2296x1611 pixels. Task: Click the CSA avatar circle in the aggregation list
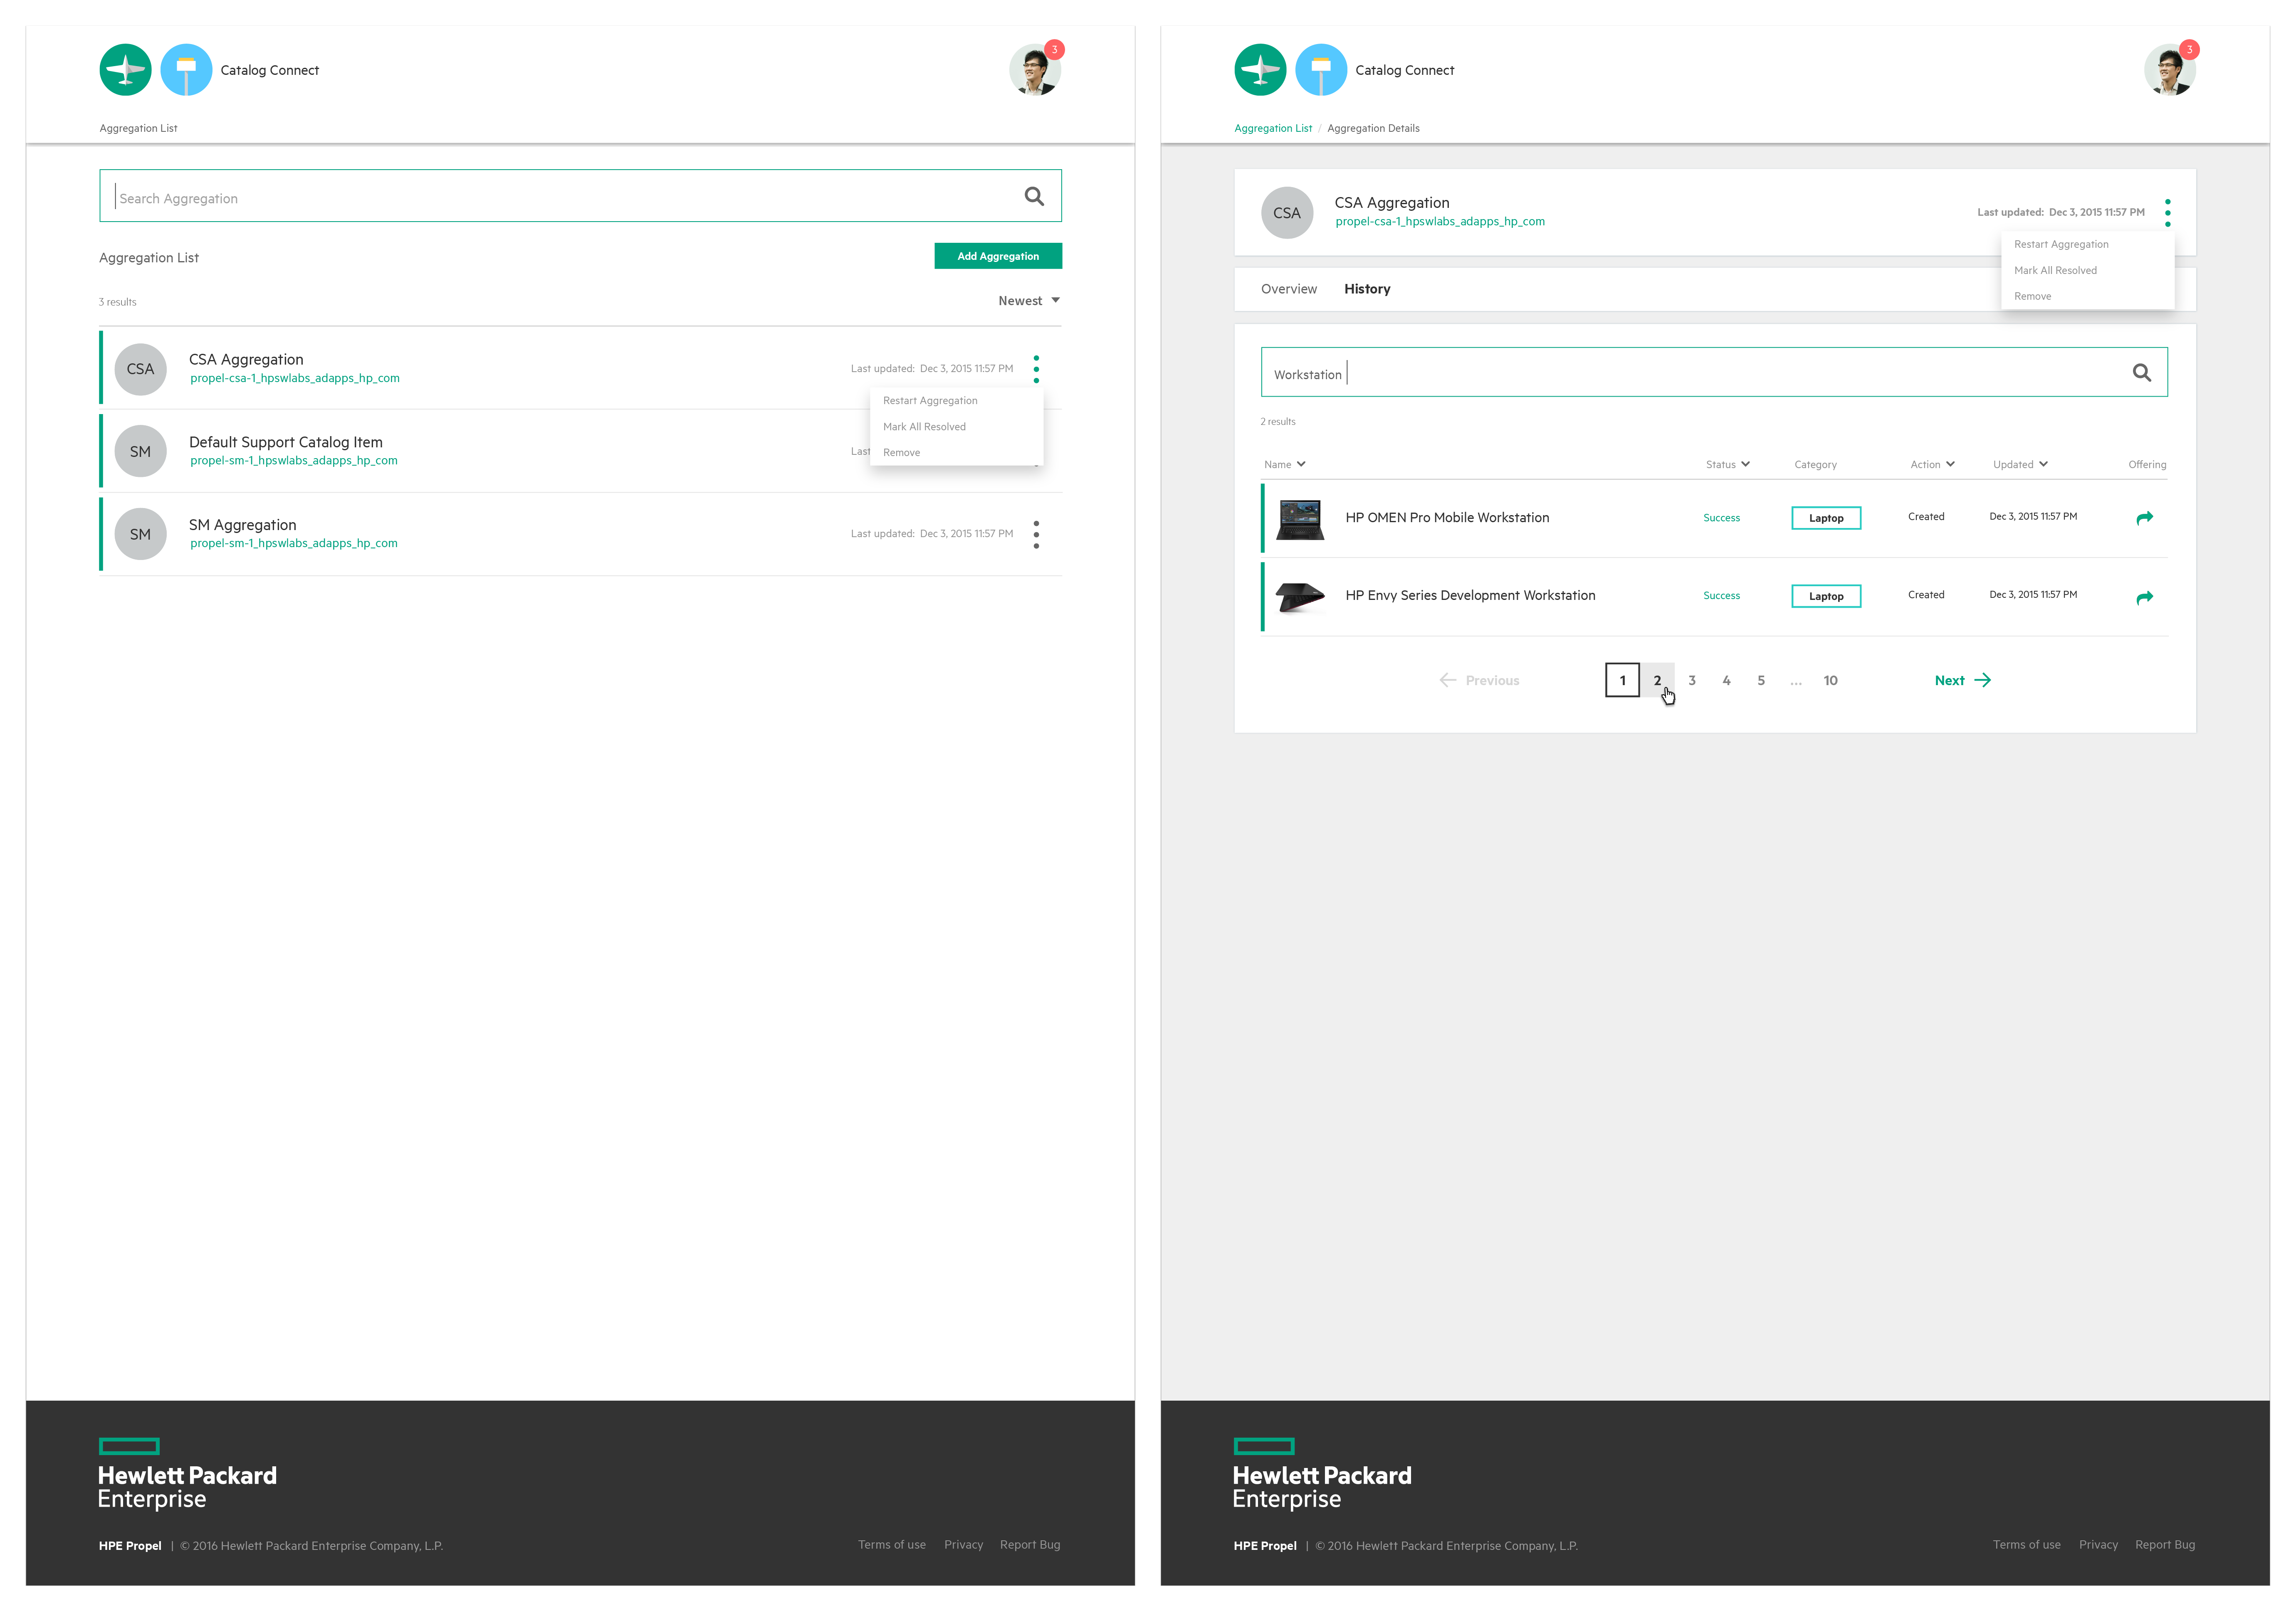pyautogui.click(x=141, y=369)
